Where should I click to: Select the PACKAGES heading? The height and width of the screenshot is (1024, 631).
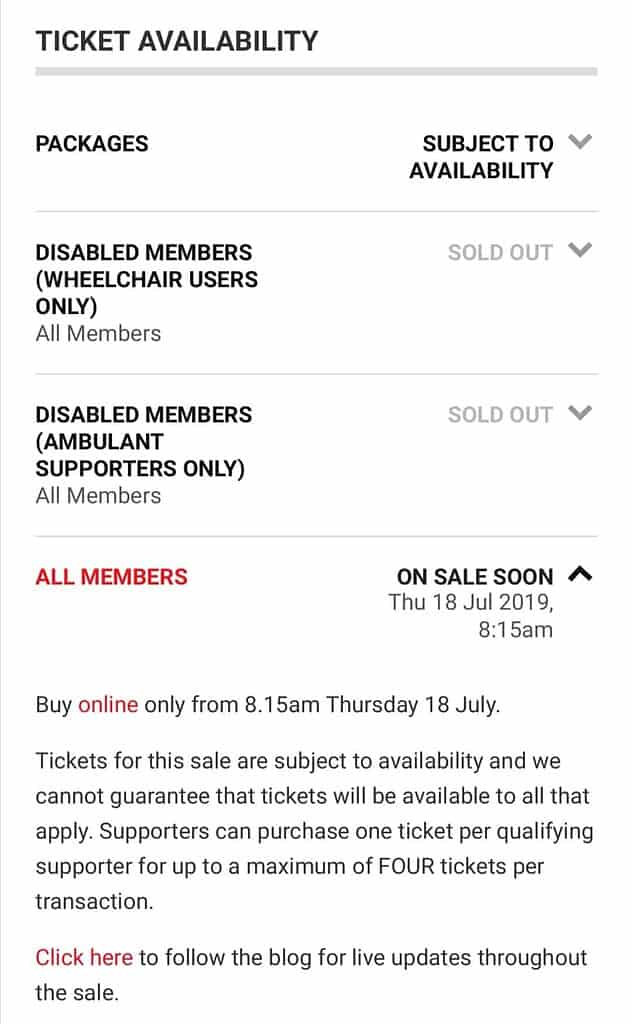92,144
